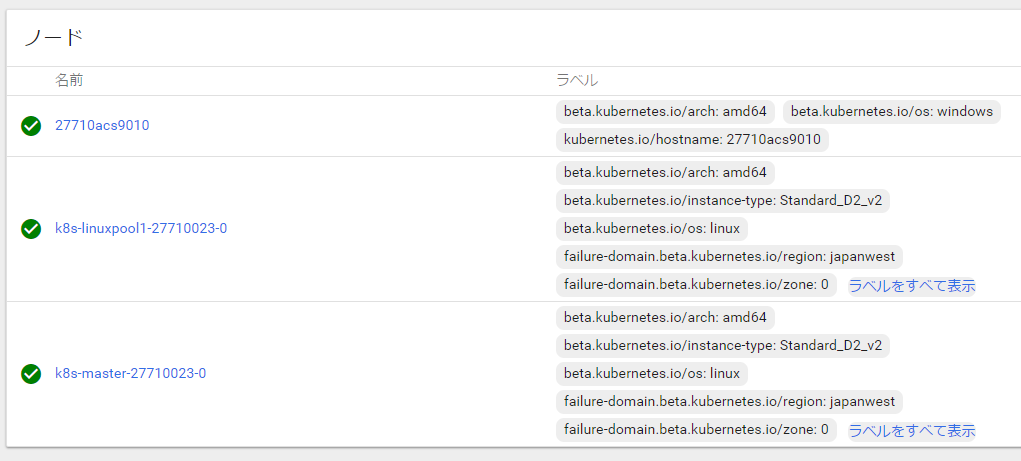Click the 名前 column header

tap(69, 80)
